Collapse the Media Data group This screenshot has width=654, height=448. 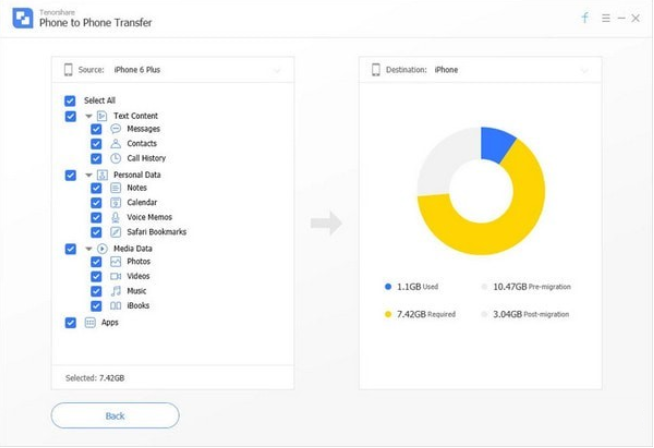pos(88,249)
